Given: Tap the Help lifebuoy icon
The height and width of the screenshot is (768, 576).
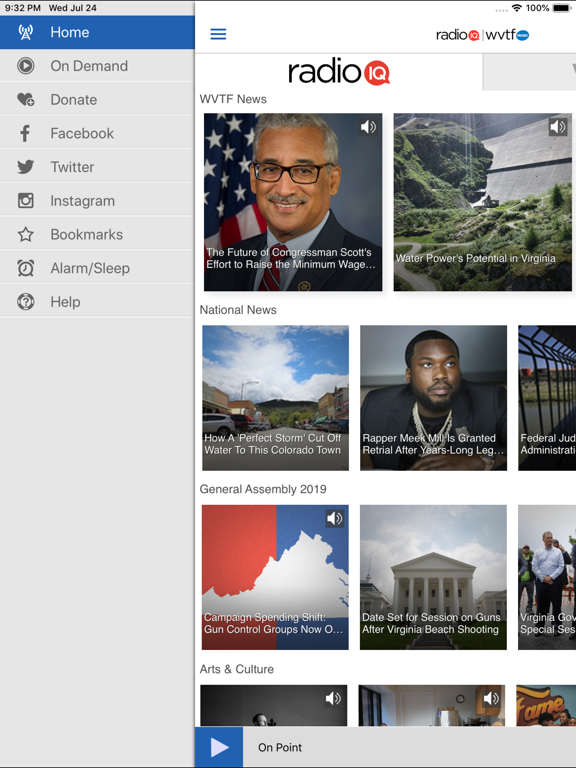Looking at the screenshot, I should [25, 302].
